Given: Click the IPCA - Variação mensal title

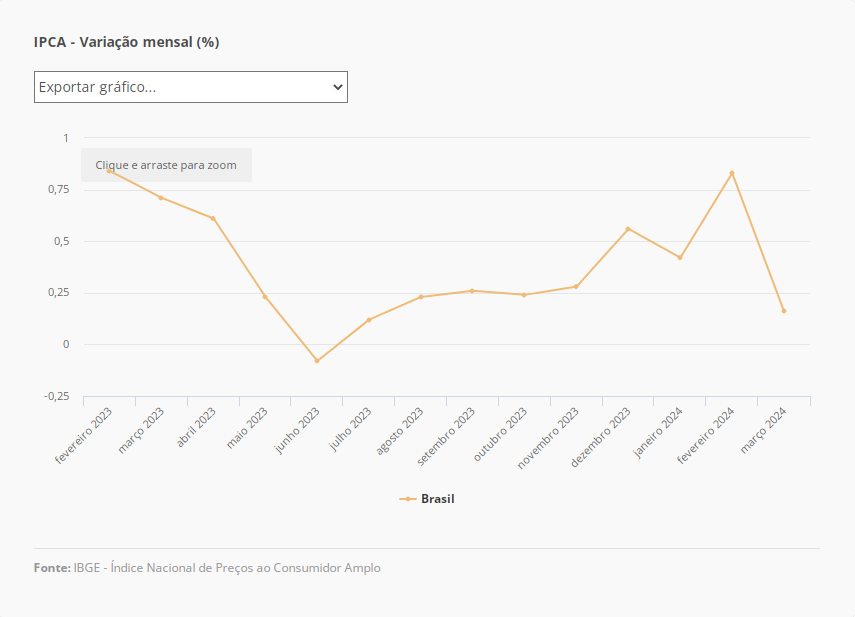Looking at the screenshot, I should pos(126,42).
